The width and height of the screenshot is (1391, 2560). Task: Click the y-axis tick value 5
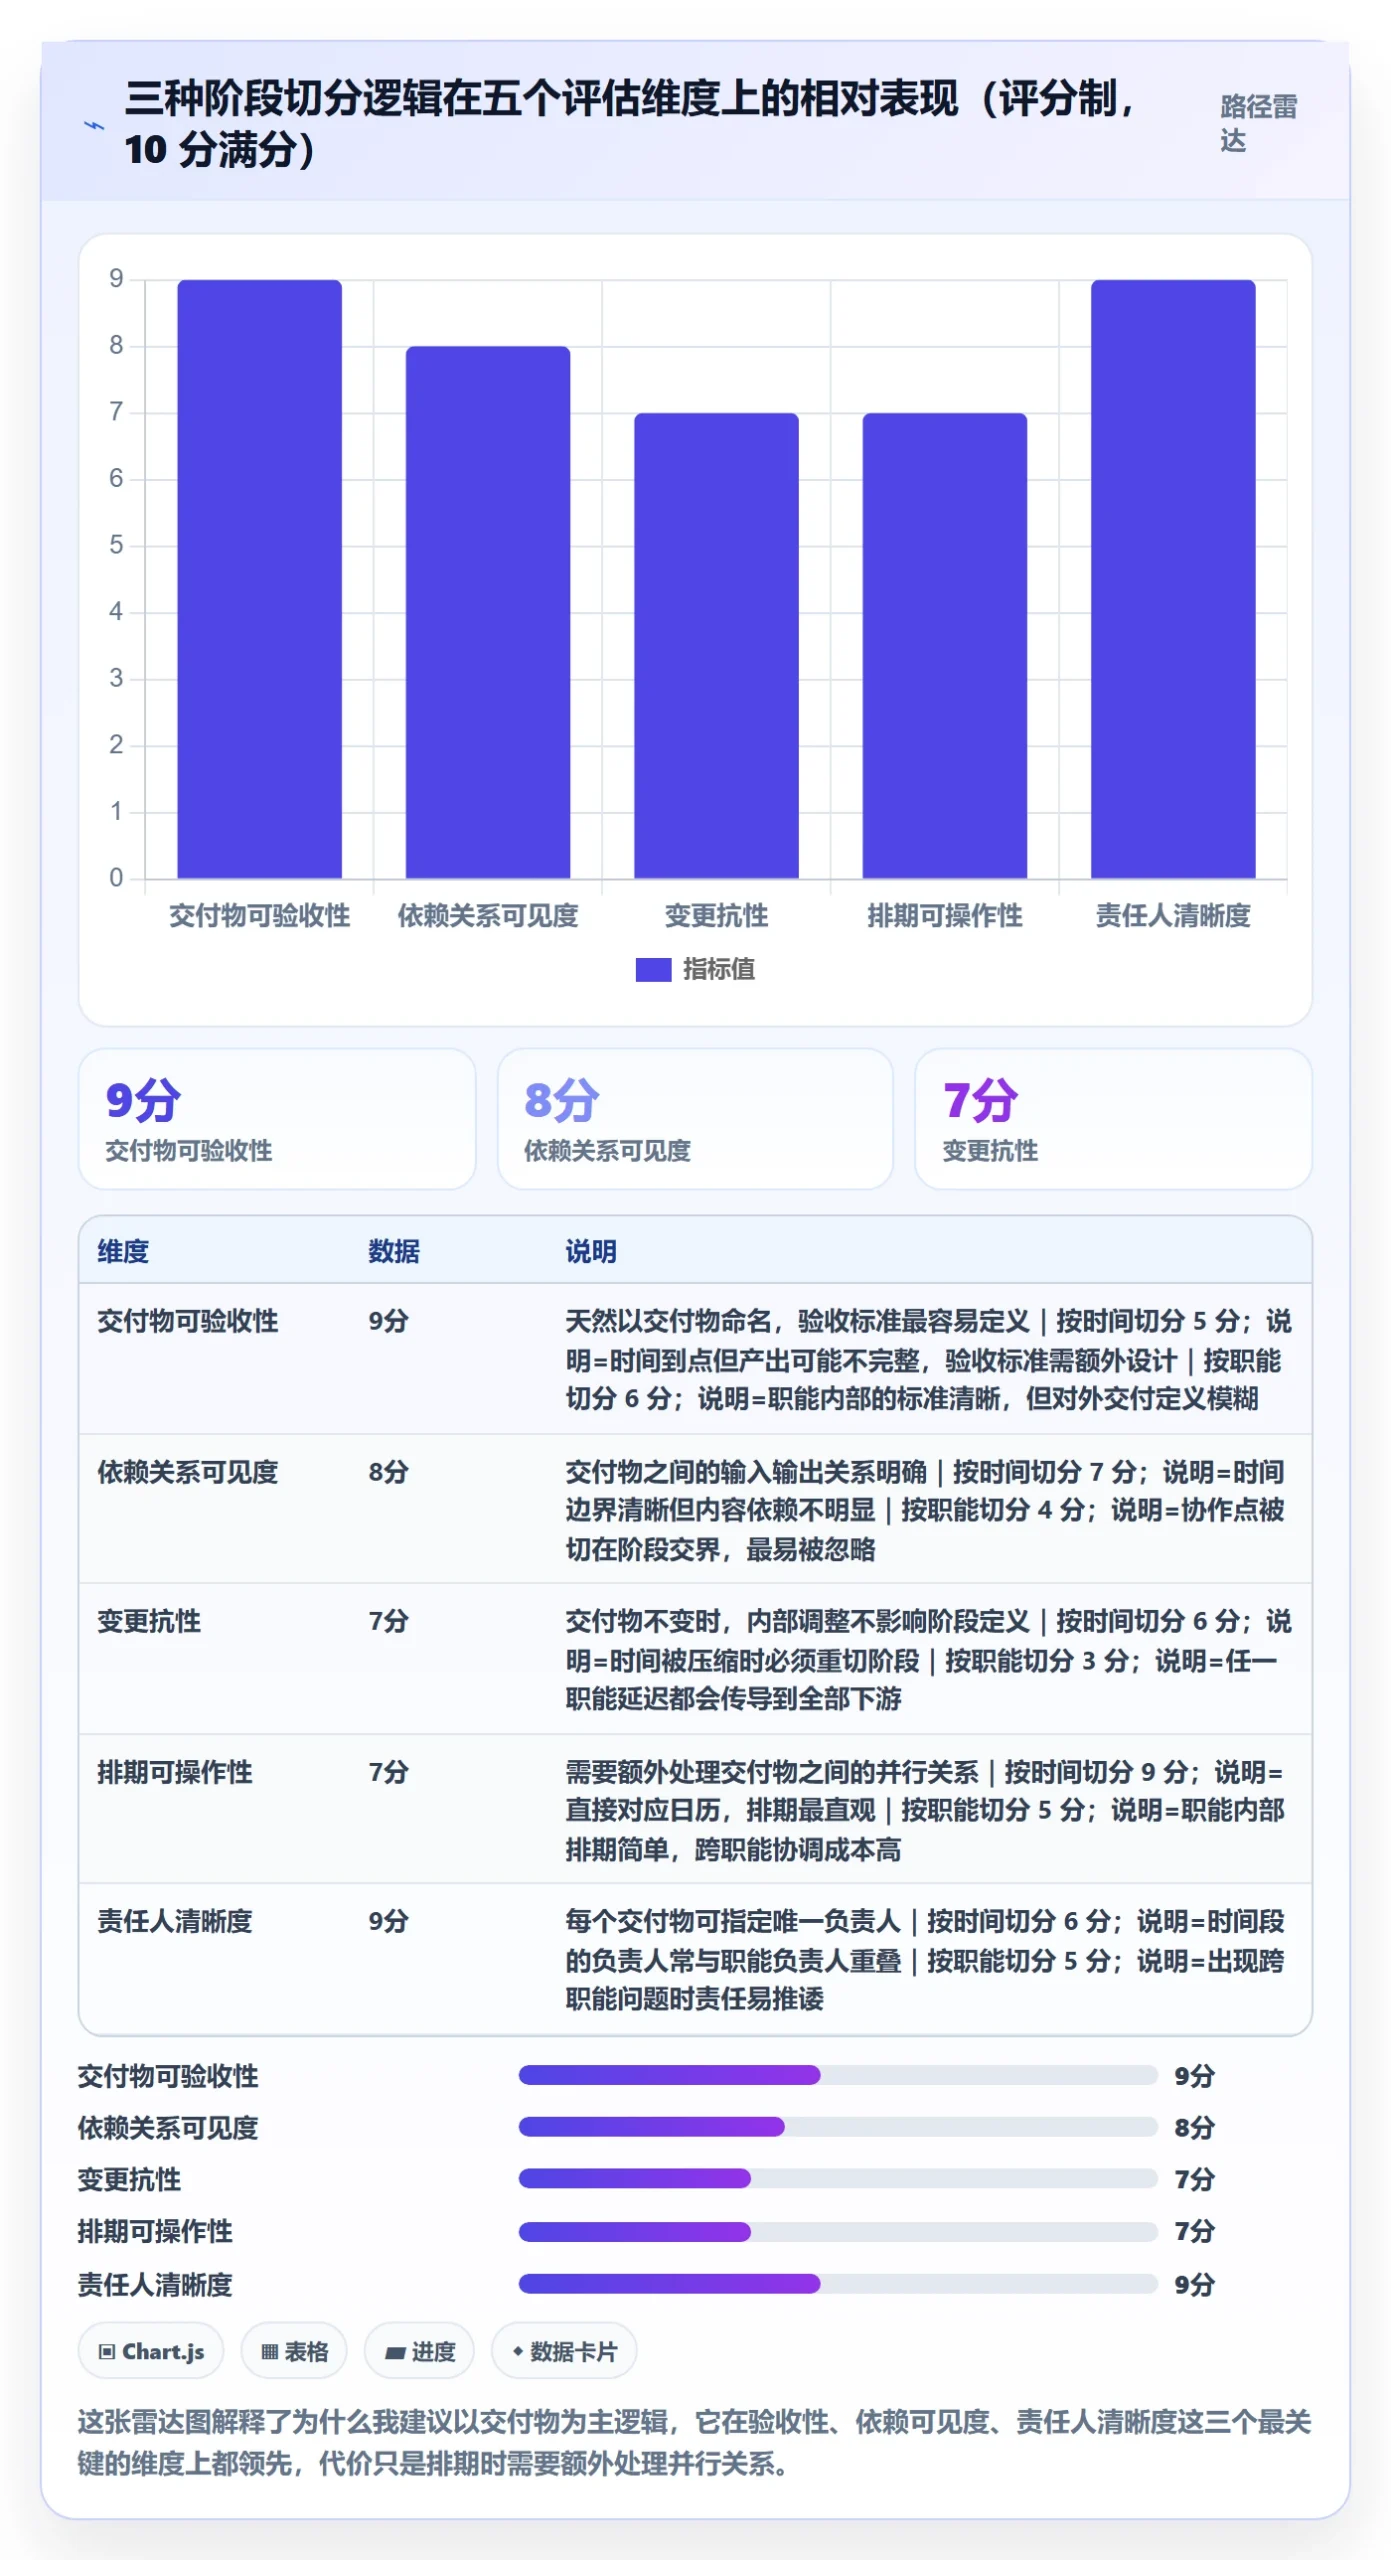coord(116,545)
